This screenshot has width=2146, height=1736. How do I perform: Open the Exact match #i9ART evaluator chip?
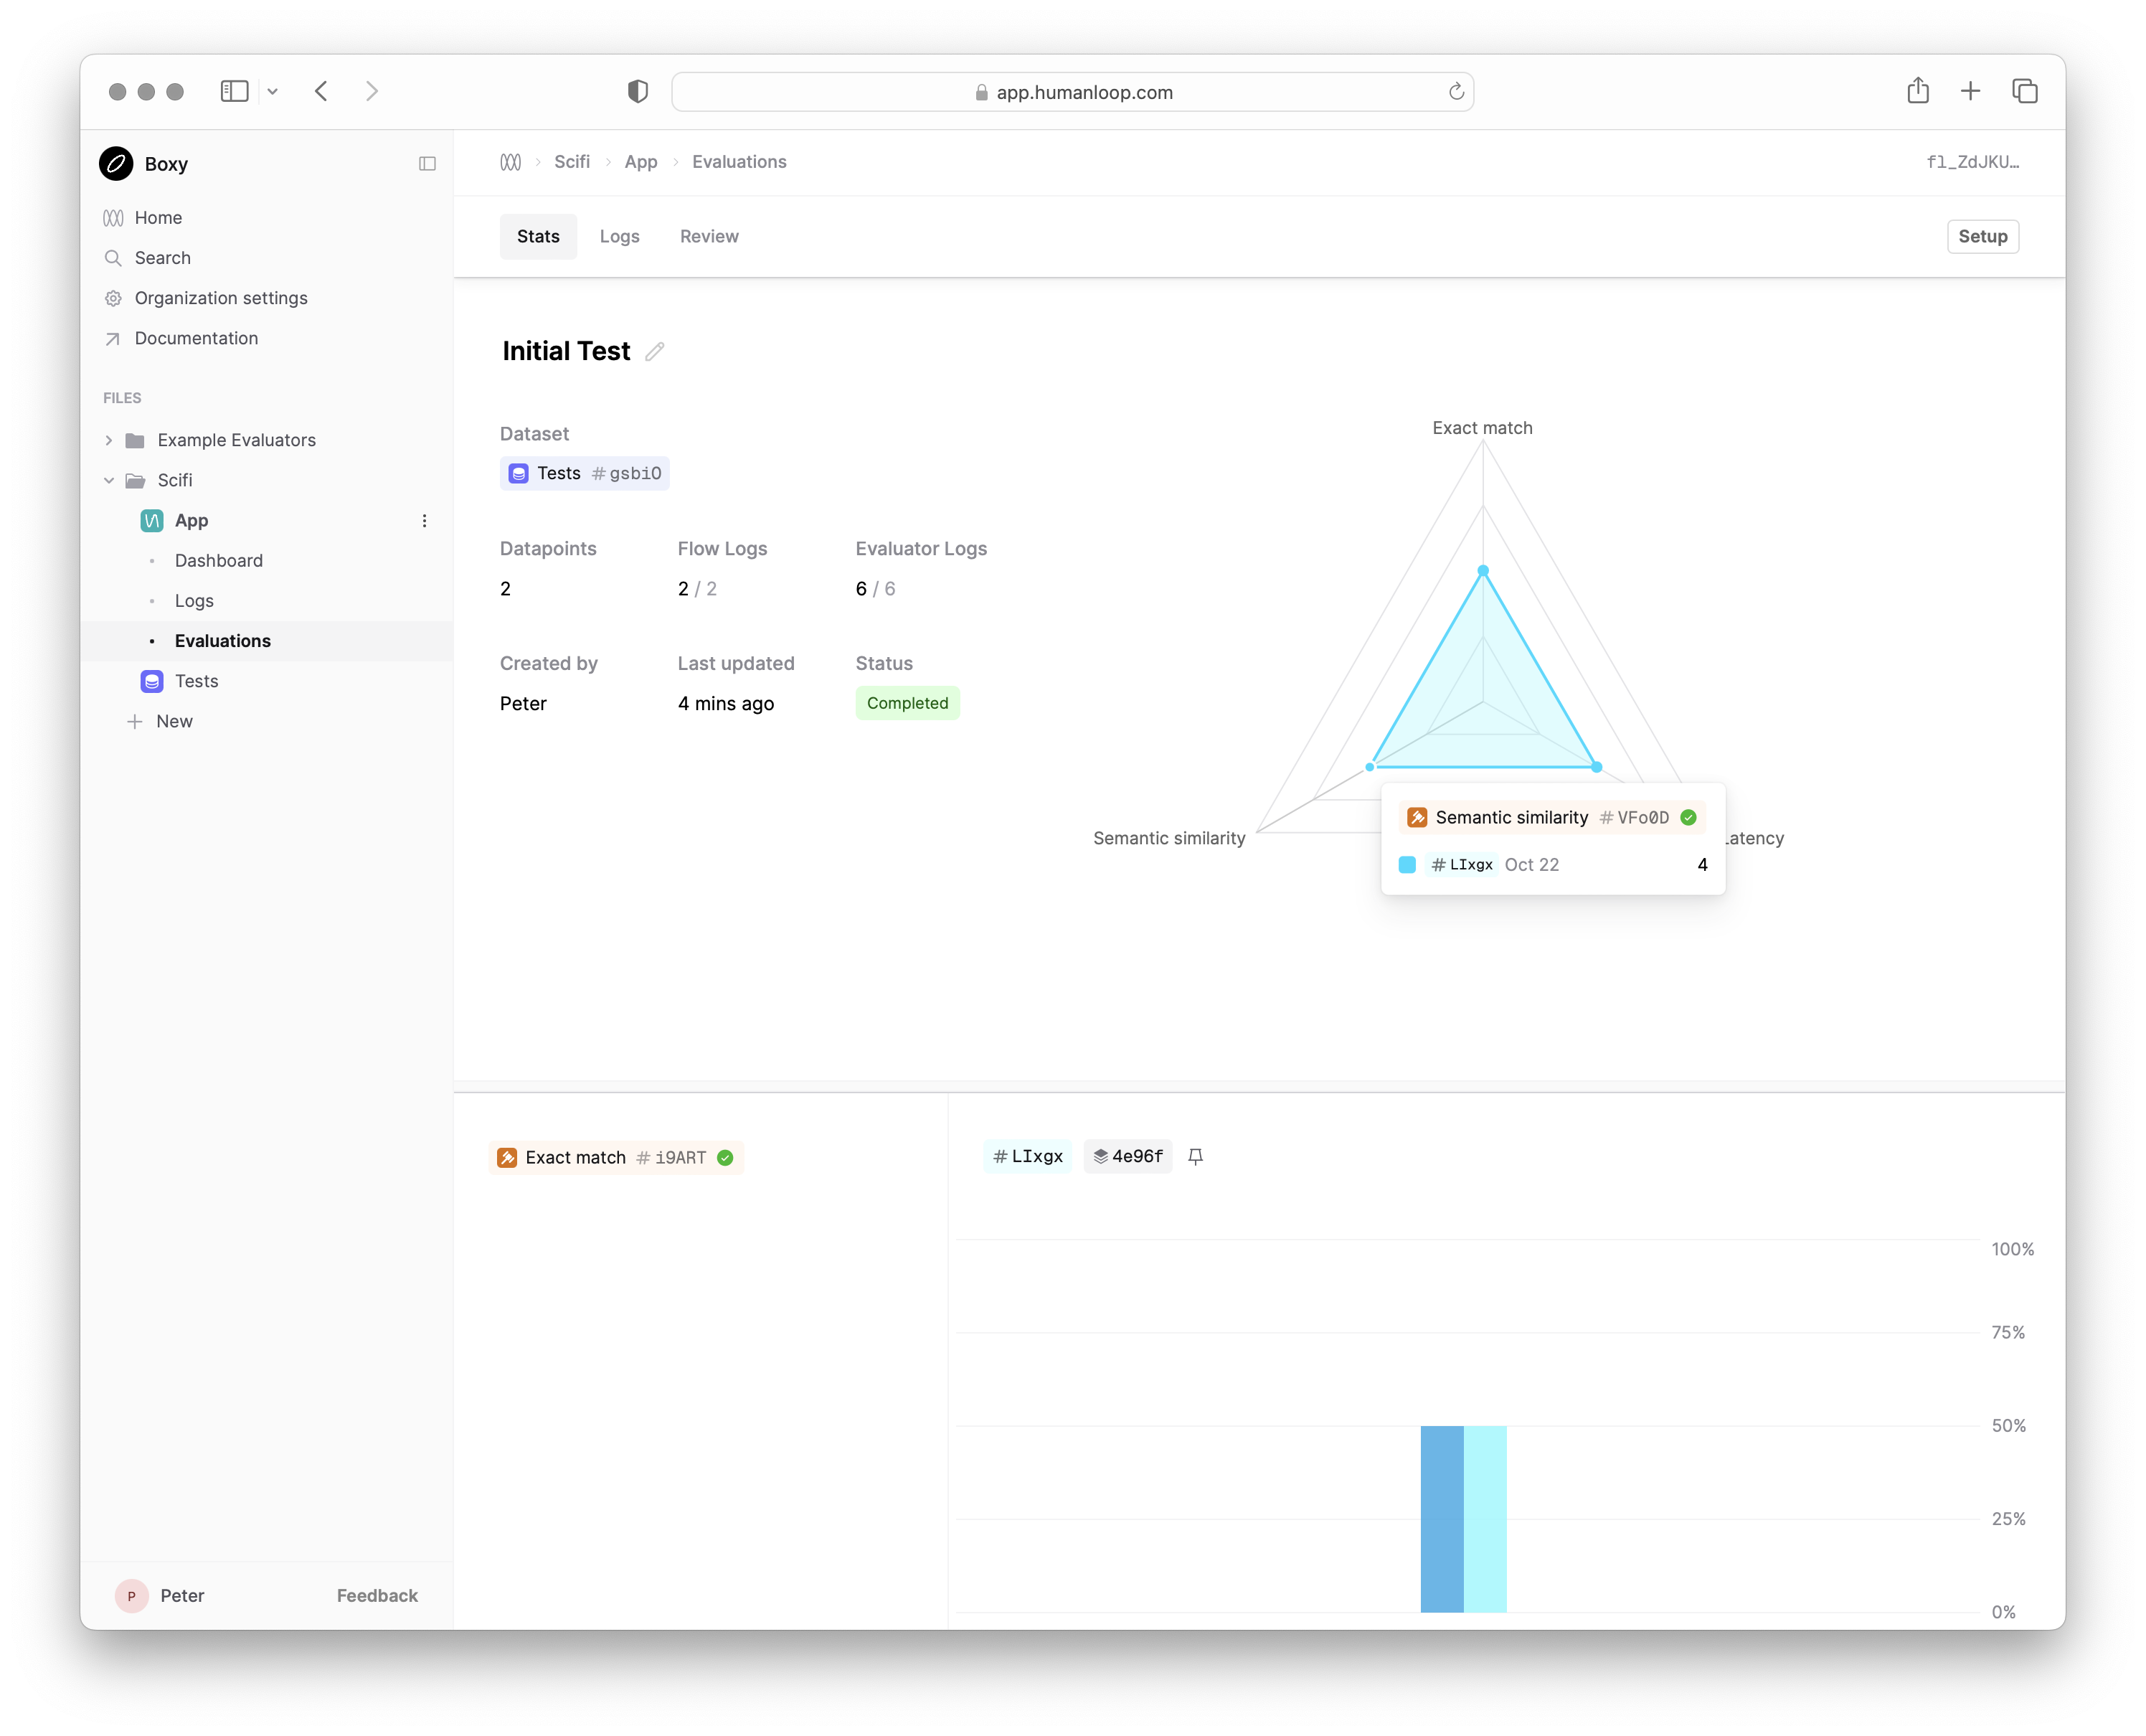(x=616, y=1157)
